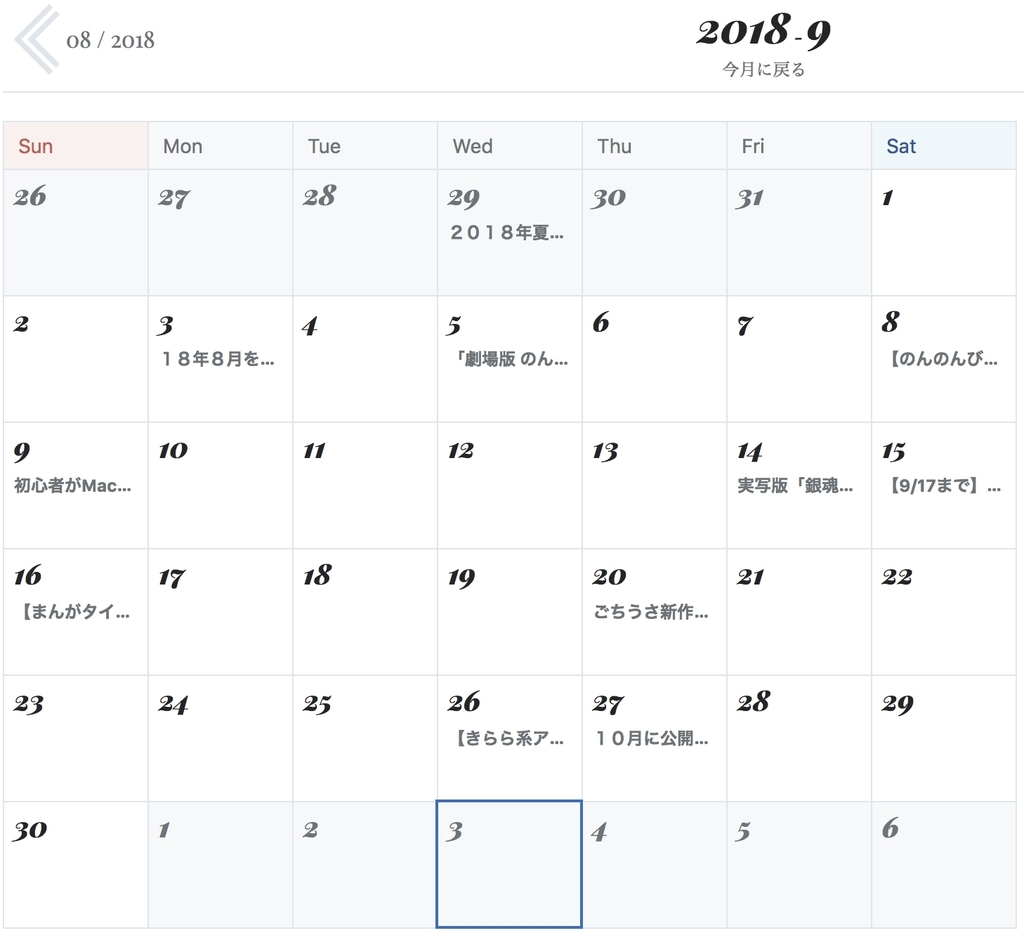This screenshot has width=1024, height=933.
Task: Click the Sun column header
Action: click(35, 146)
